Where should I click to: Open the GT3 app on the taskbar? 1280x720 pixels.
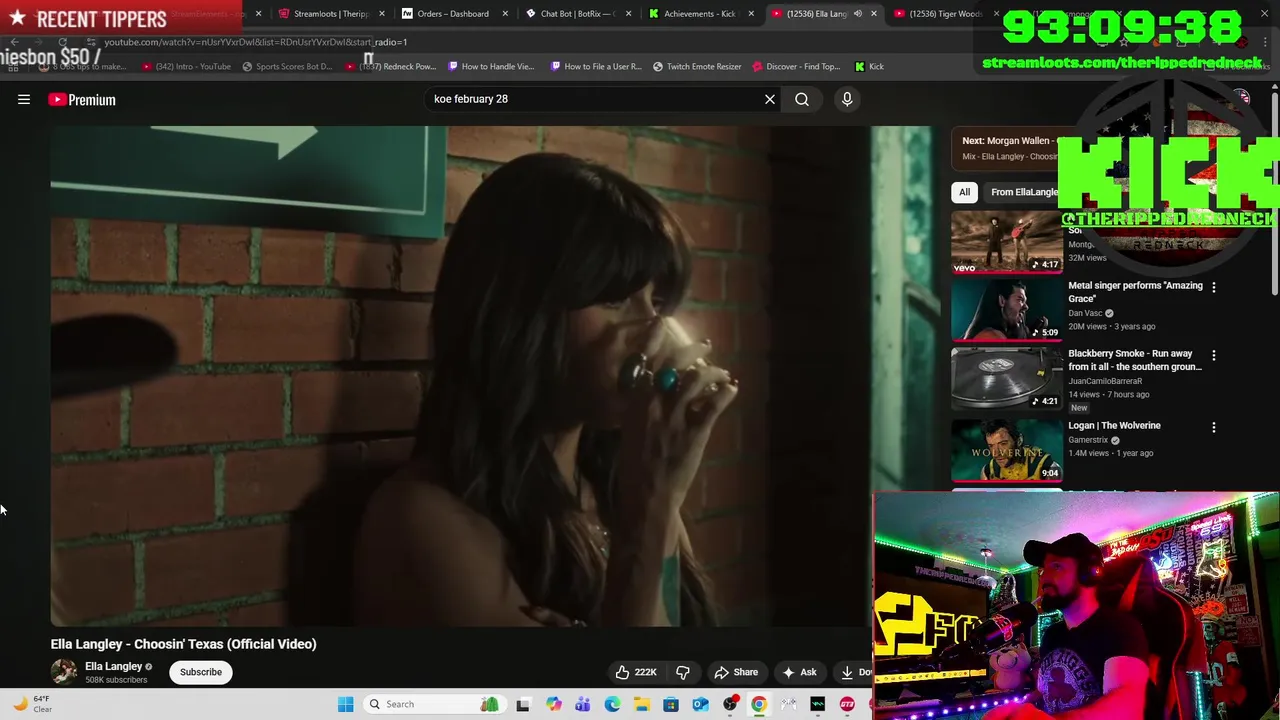(848, 704)
